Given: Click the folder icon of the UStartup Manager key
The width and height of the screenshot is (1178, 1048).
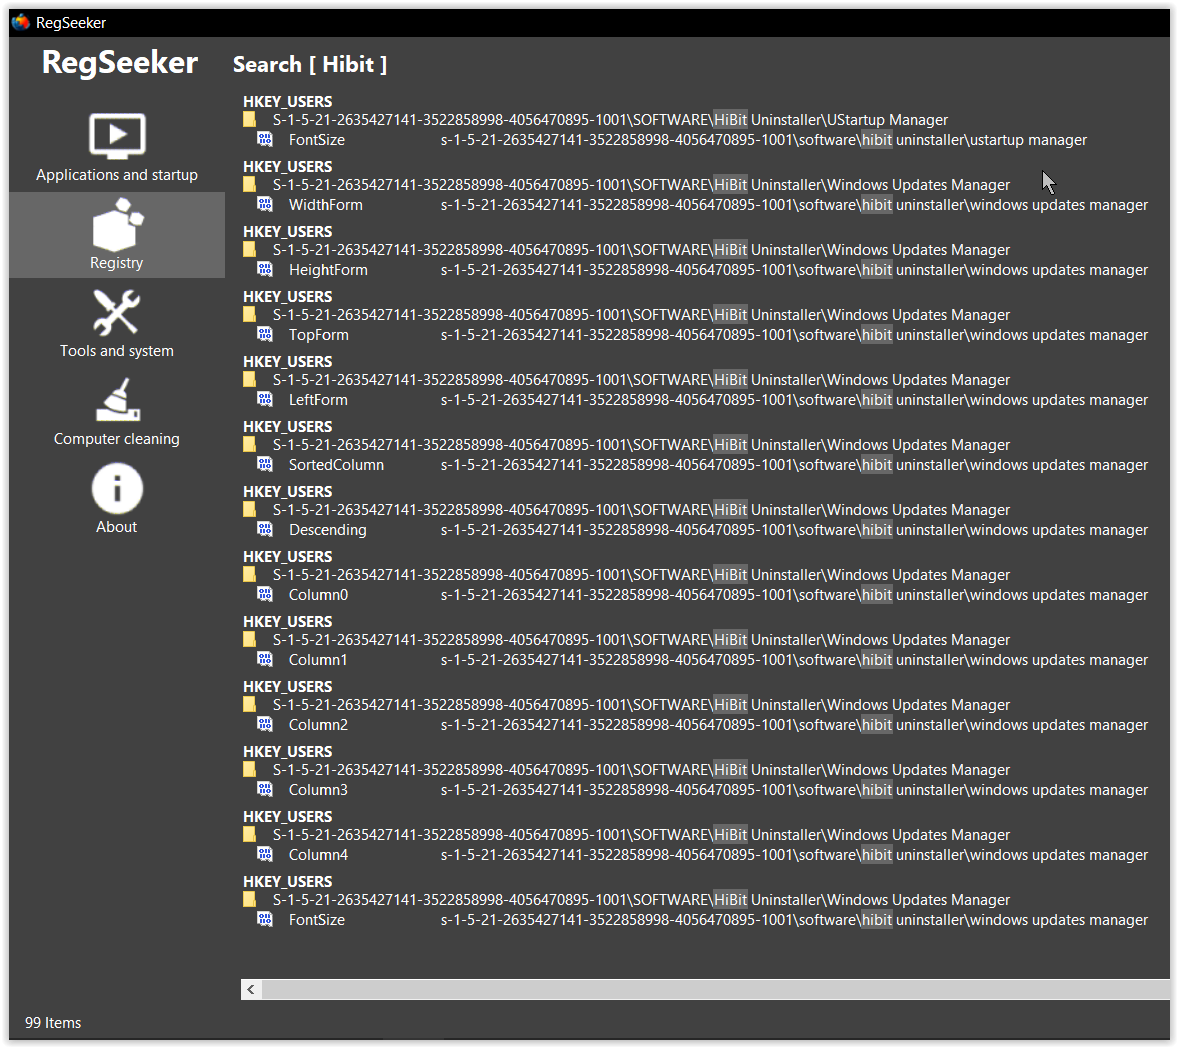Looking at the screenshot, I should pyautogui.click(x=249, y=119).
